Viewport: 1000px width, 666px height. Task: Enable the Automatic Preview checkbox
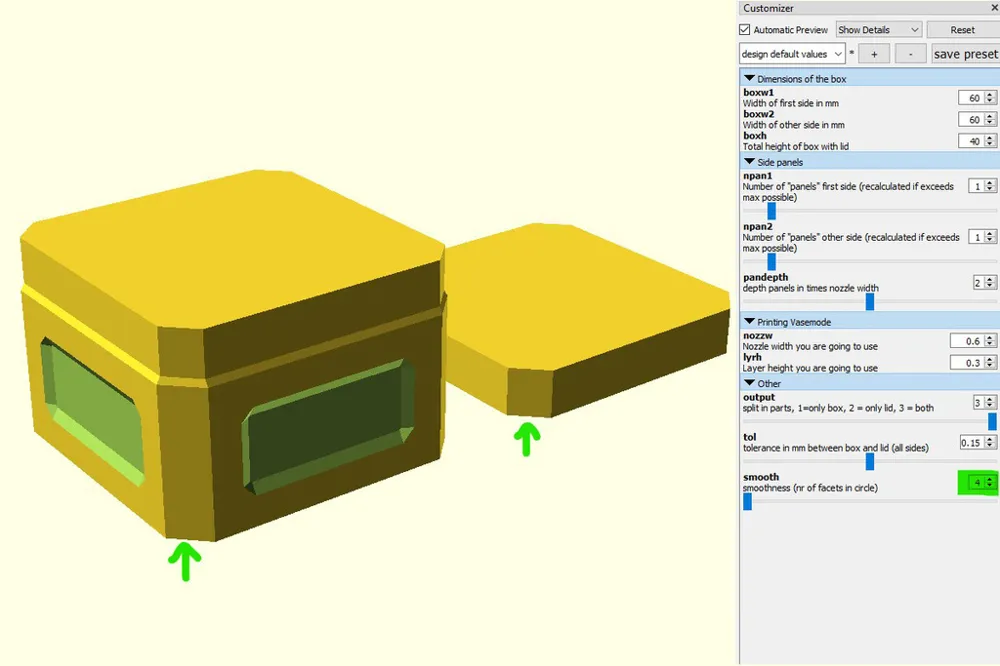point(744,29)
